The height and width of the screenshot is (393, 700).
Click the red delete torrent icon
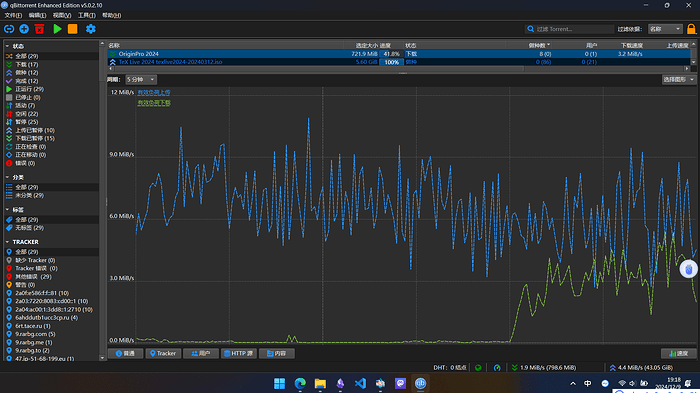click(39, 29)
